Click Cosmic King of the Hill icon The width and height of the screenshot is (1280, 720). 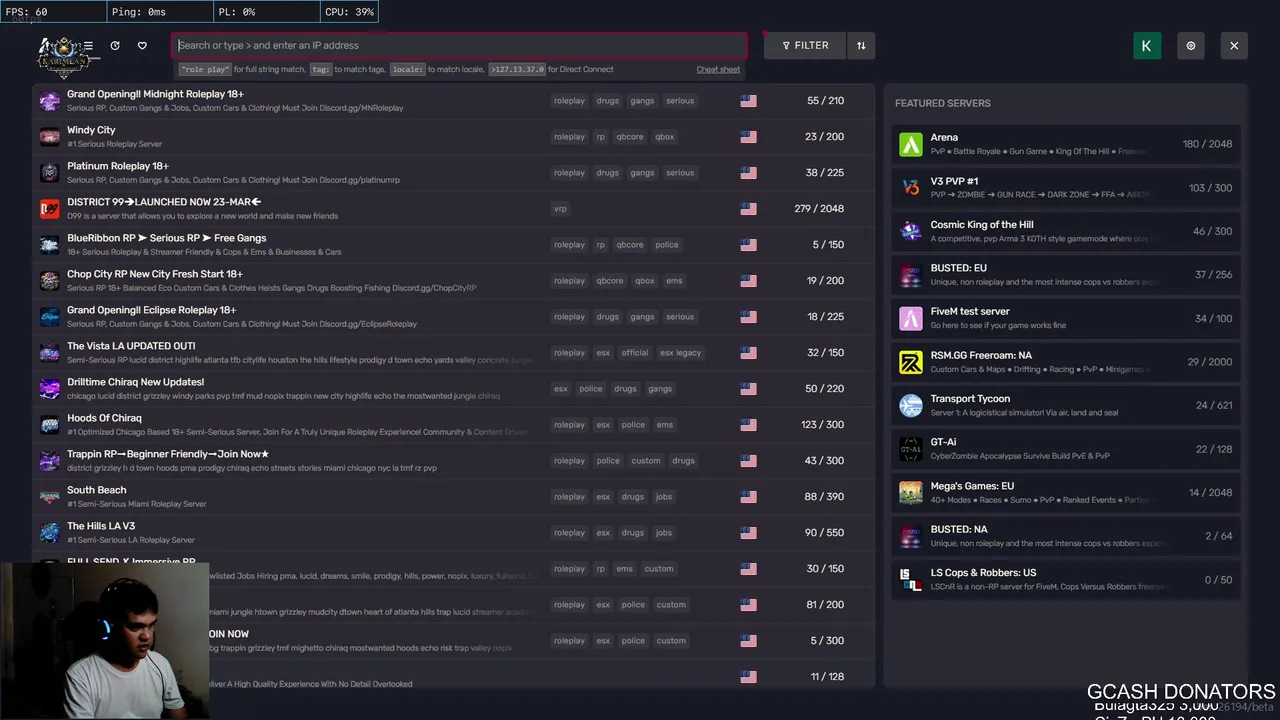[x=910, y=231]
